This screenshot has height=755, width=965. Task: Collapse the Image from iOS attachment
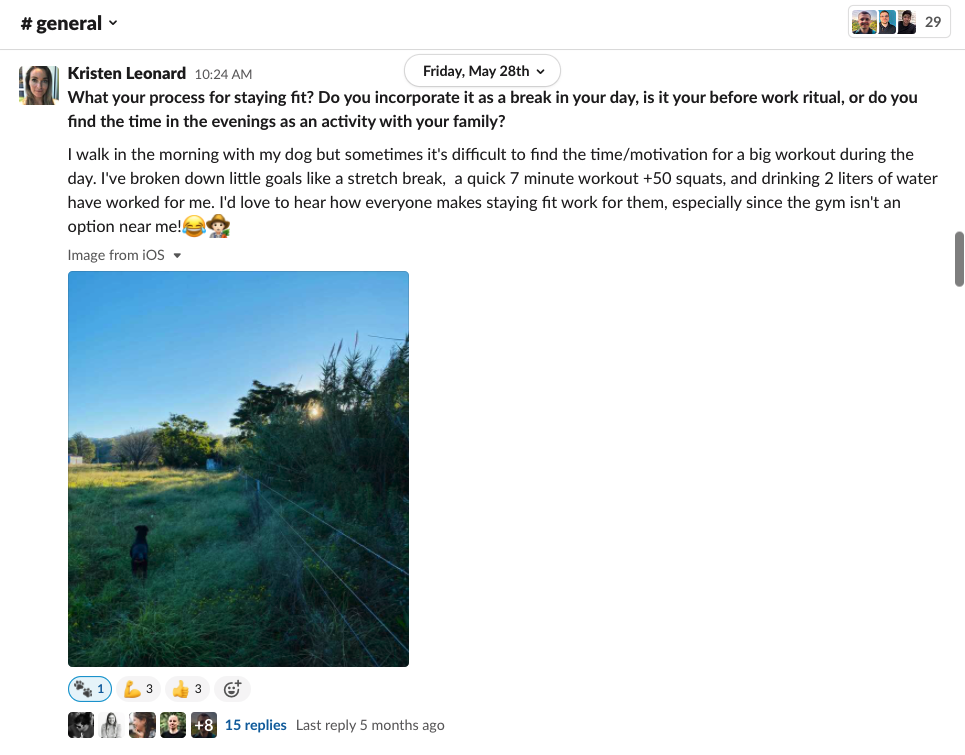(x=177, y=256)
